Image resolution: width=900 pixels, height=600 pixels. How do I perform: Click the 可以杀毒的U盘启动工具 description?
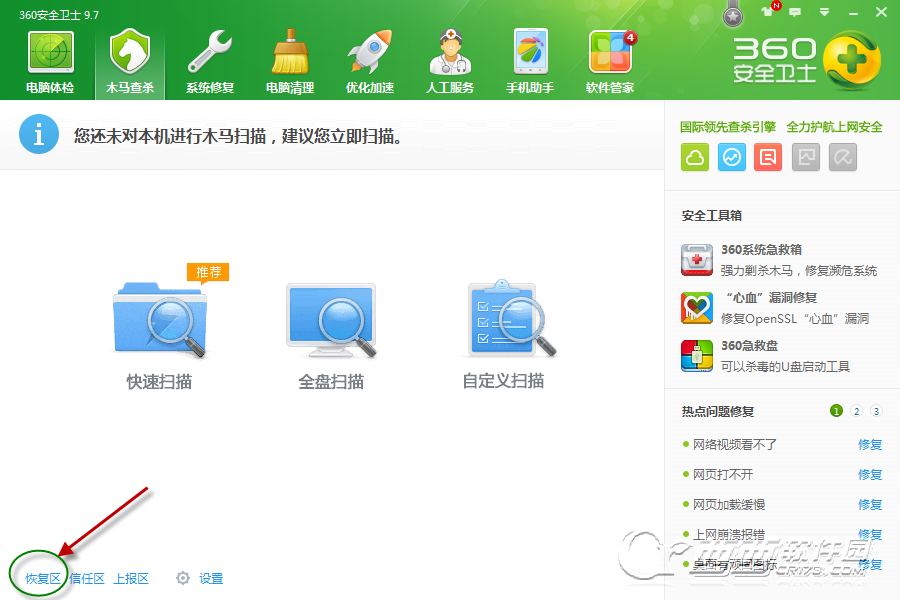pos(785,366)
